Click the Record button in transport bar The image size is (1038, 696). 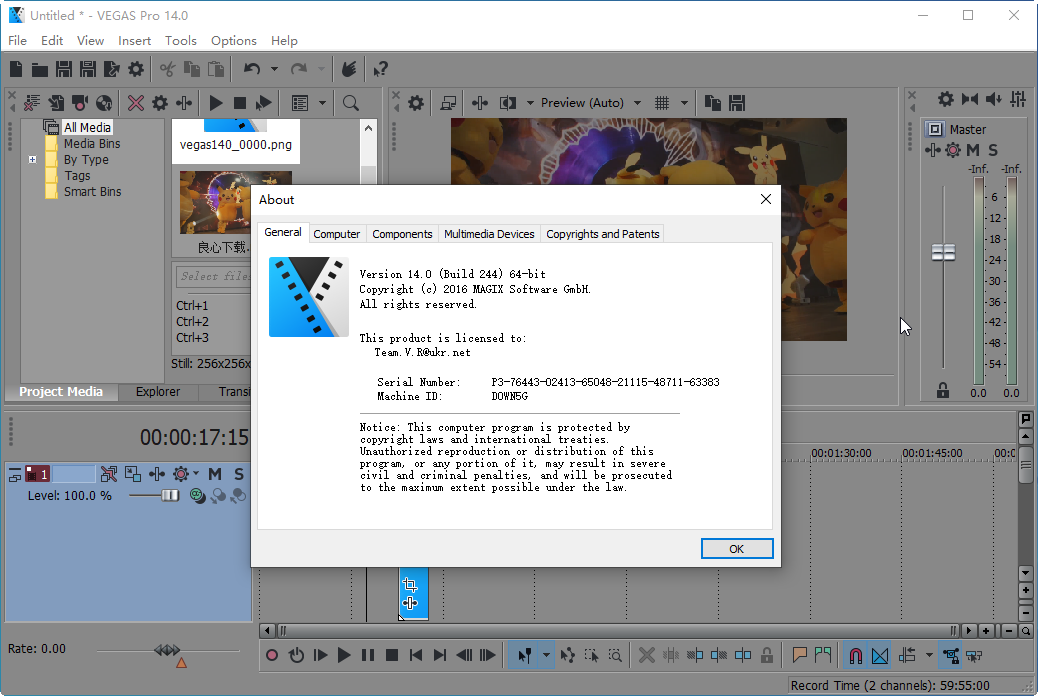271,656
